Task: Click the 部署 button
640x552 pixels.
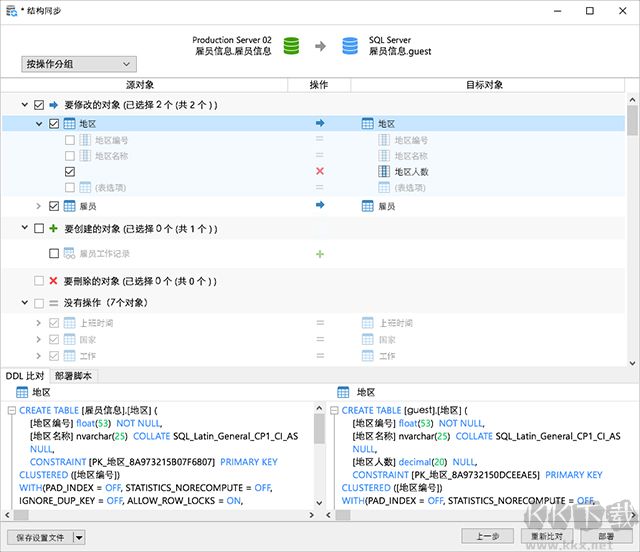Action: click(x=605, y=536)
